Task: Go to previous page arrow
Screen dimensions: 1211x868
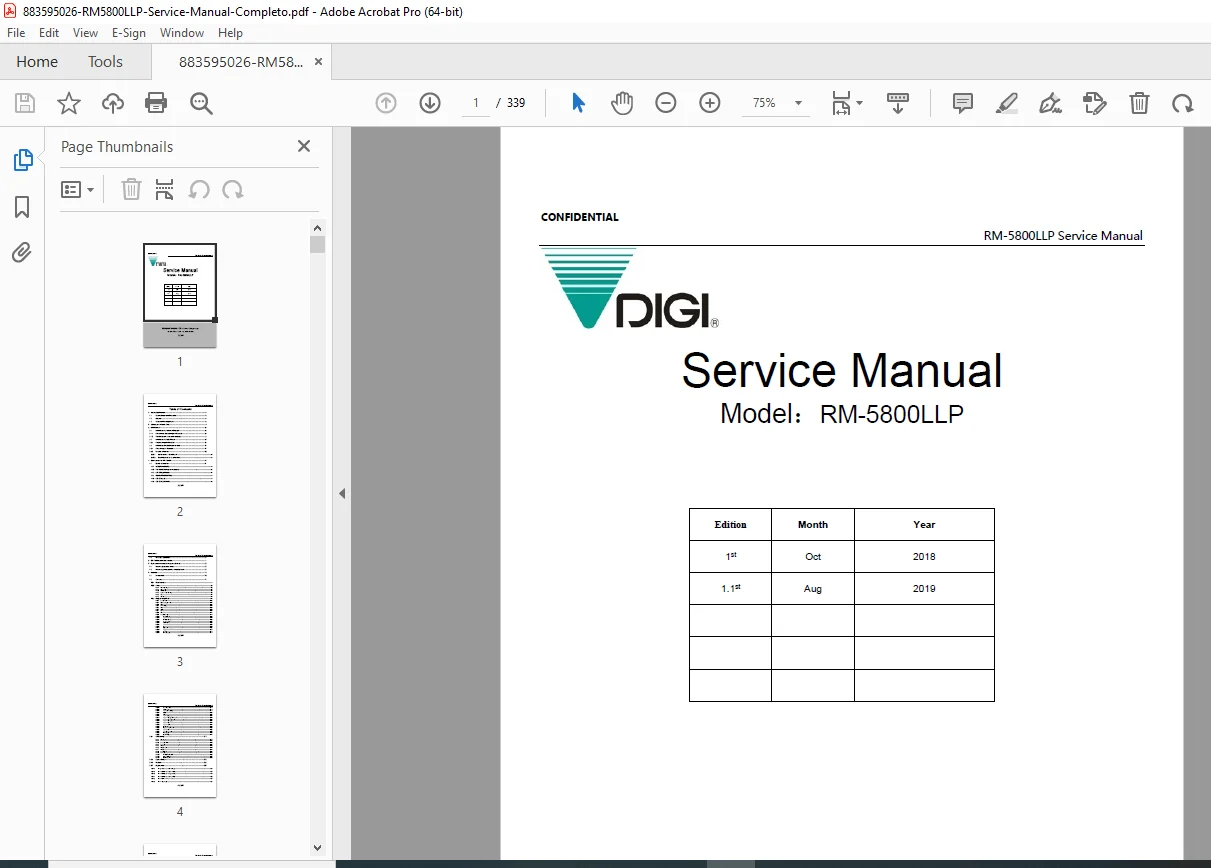Action: [x=386, y=103]
